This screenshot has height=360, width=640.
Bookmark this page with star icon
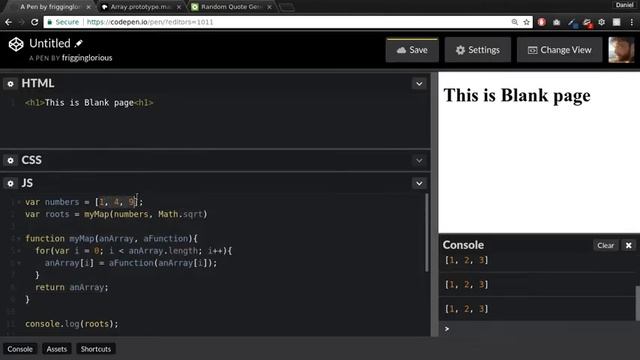pyautogui.click(x=527, y=22)
